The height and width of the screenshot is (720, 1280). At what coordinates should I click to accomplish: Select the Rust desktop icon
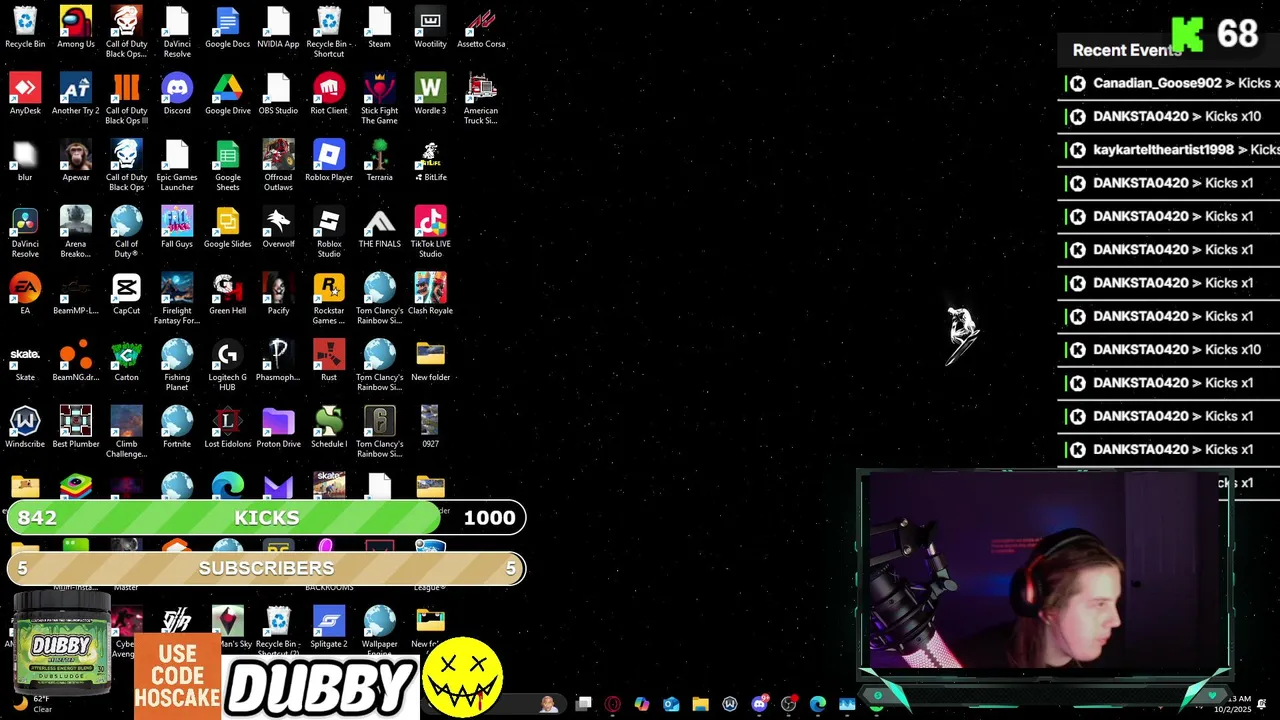point(329,360)
